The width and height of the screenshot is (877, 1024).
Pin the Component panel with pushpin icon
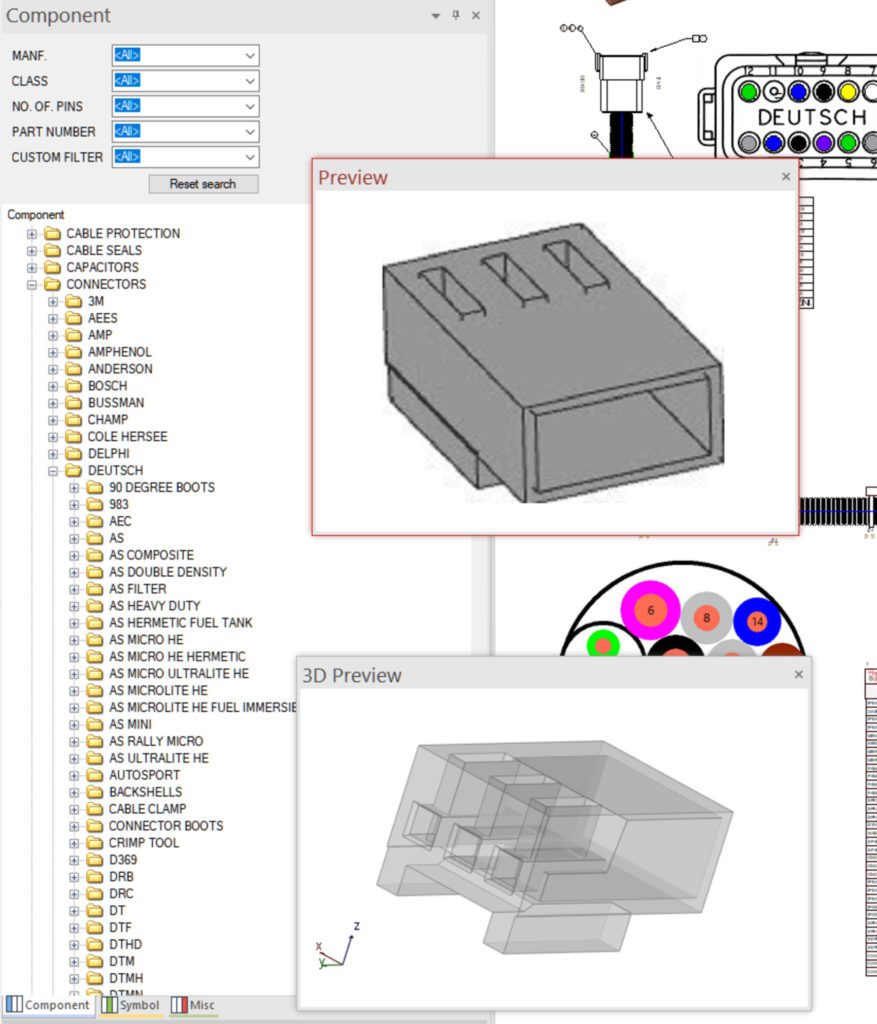pos(456,16)
